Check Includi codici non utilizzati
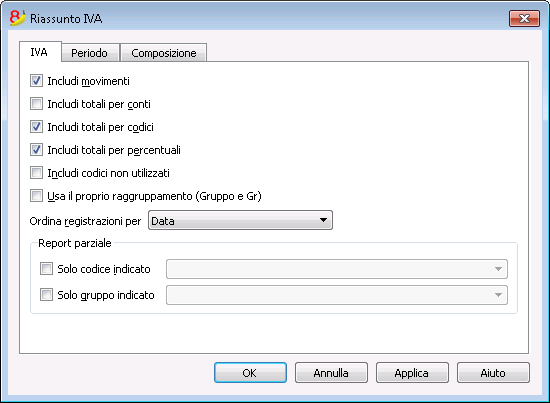Screen dimensions: 550x403 [36, 173]
